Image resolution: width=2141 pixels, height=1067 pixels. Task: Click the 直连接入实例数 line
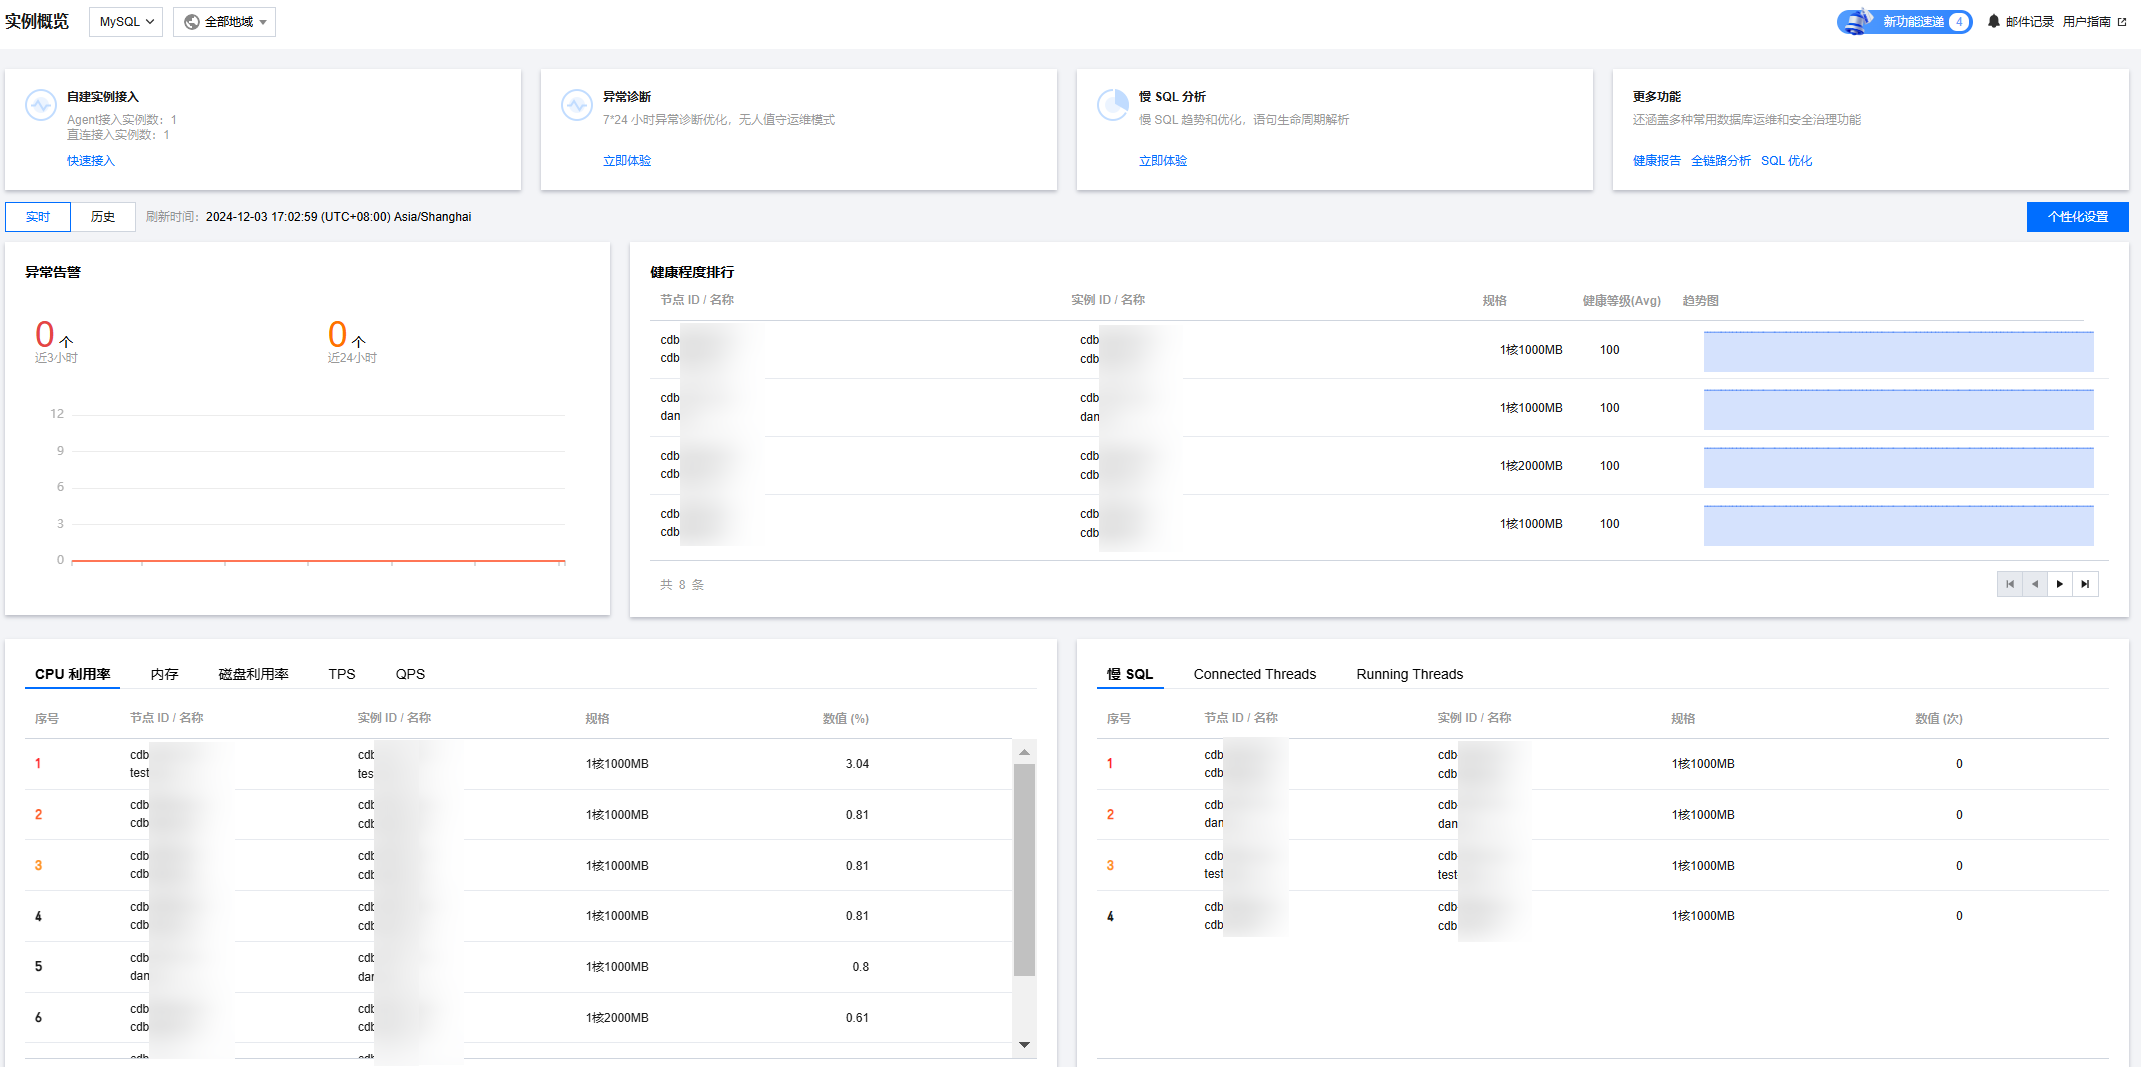click(x=118, y=135)
